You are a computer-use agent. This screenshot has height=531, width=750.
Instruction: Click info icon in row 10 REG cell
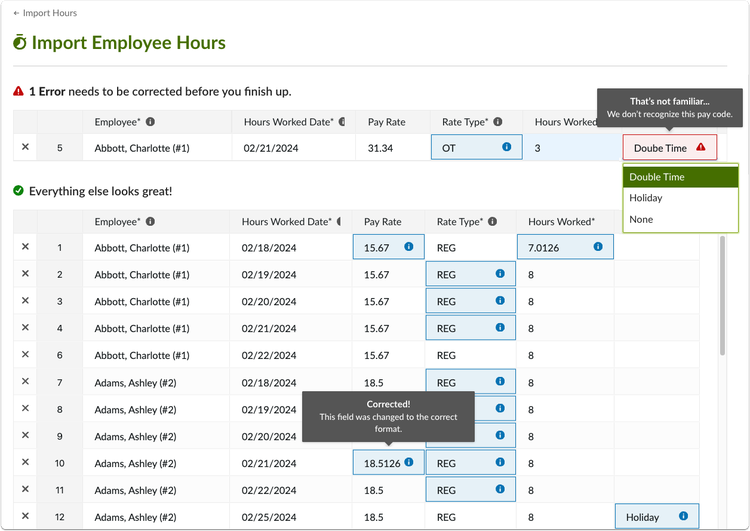click(500, 462)
